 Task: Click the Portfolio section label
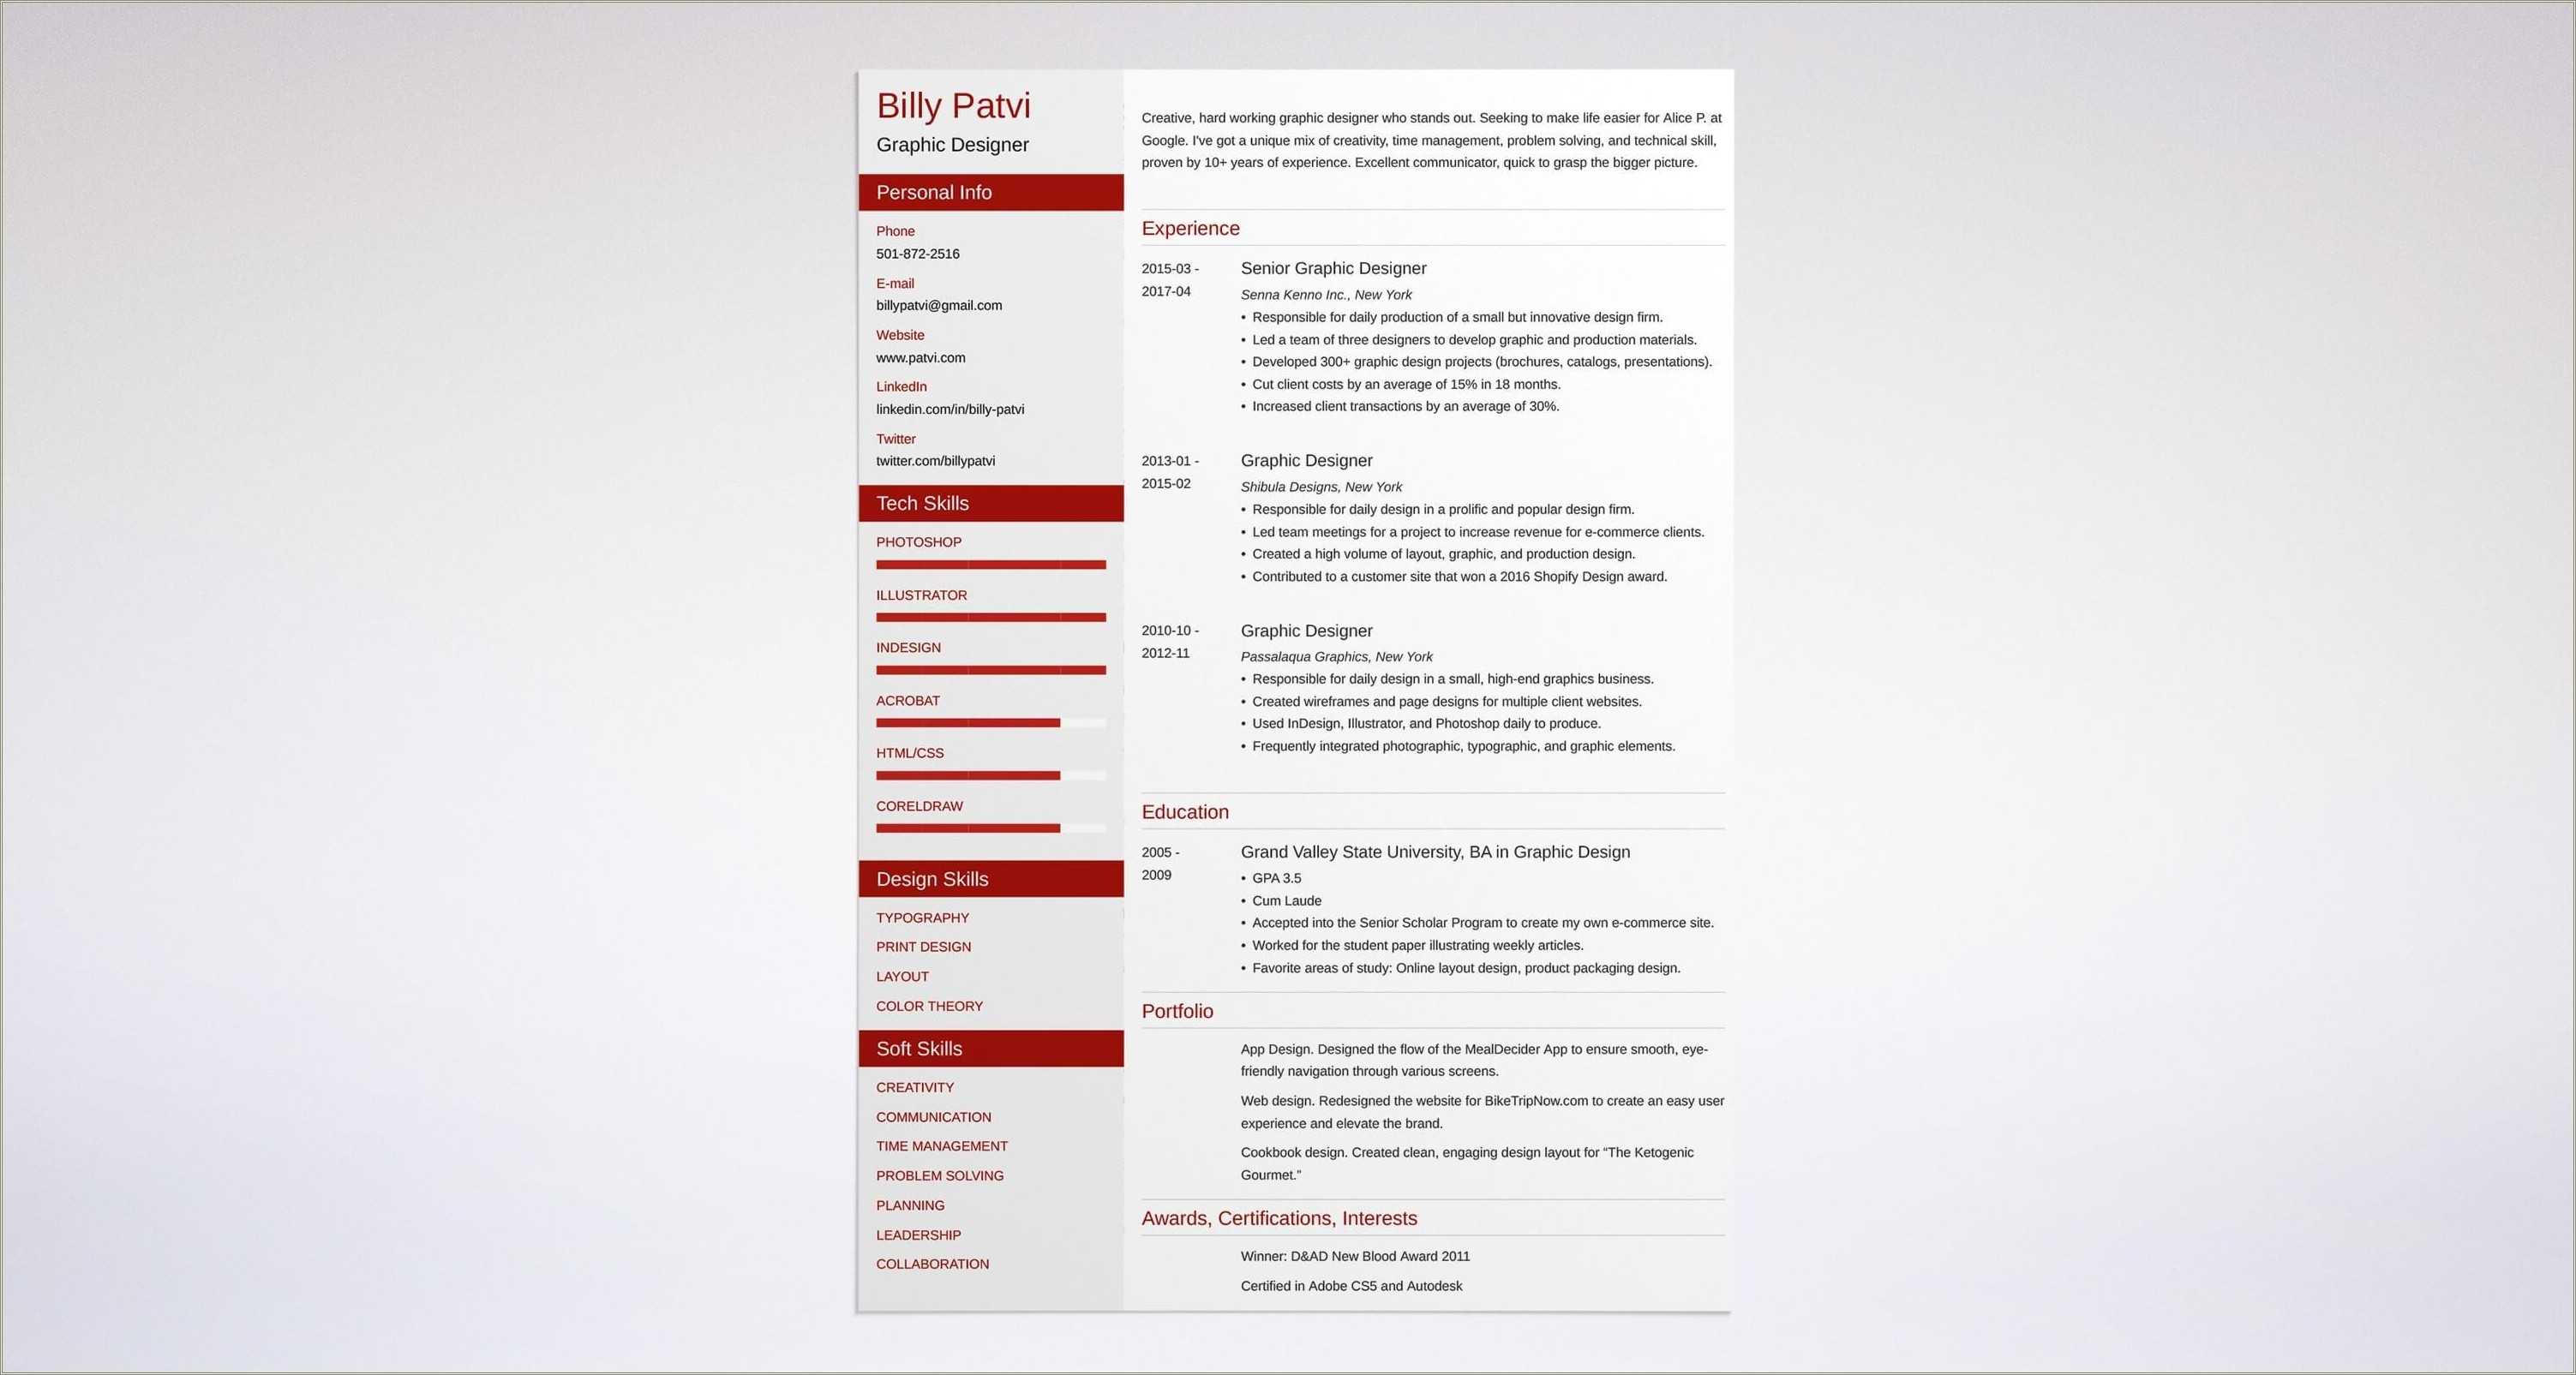click(x=1188, y=1015)
